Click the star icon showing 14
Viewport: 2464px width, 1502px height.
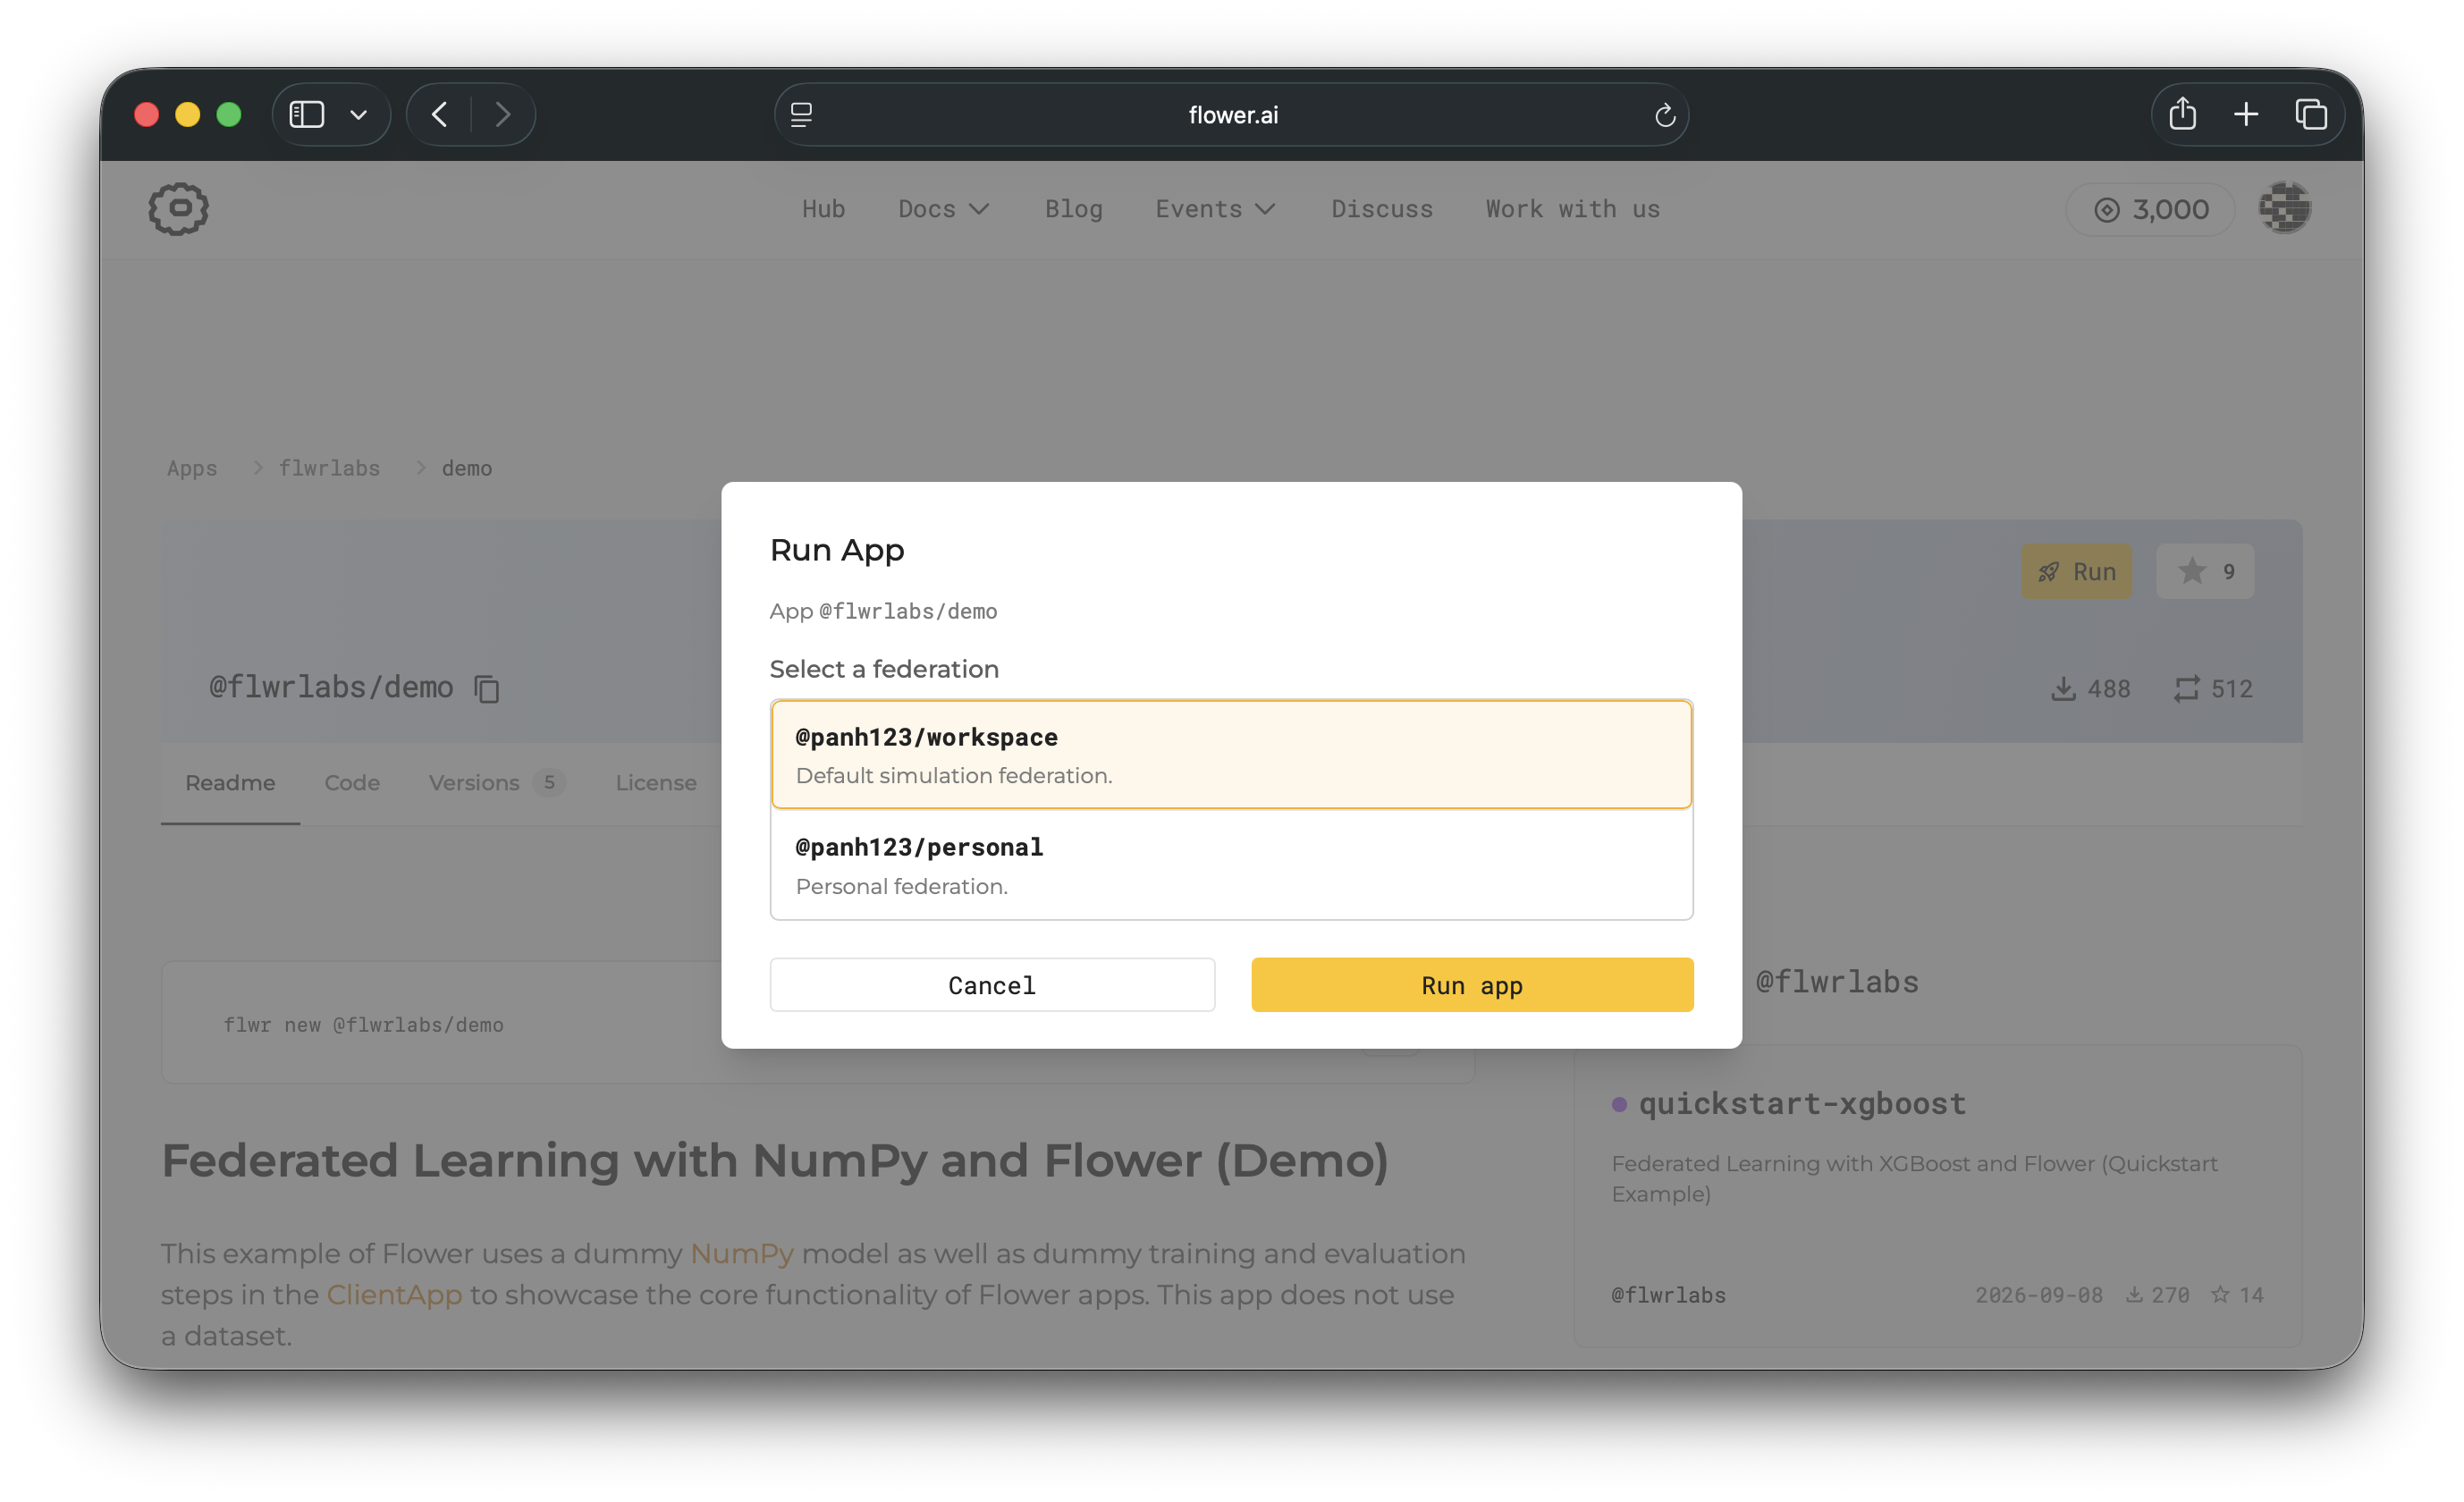[x=2219, y=1295]
